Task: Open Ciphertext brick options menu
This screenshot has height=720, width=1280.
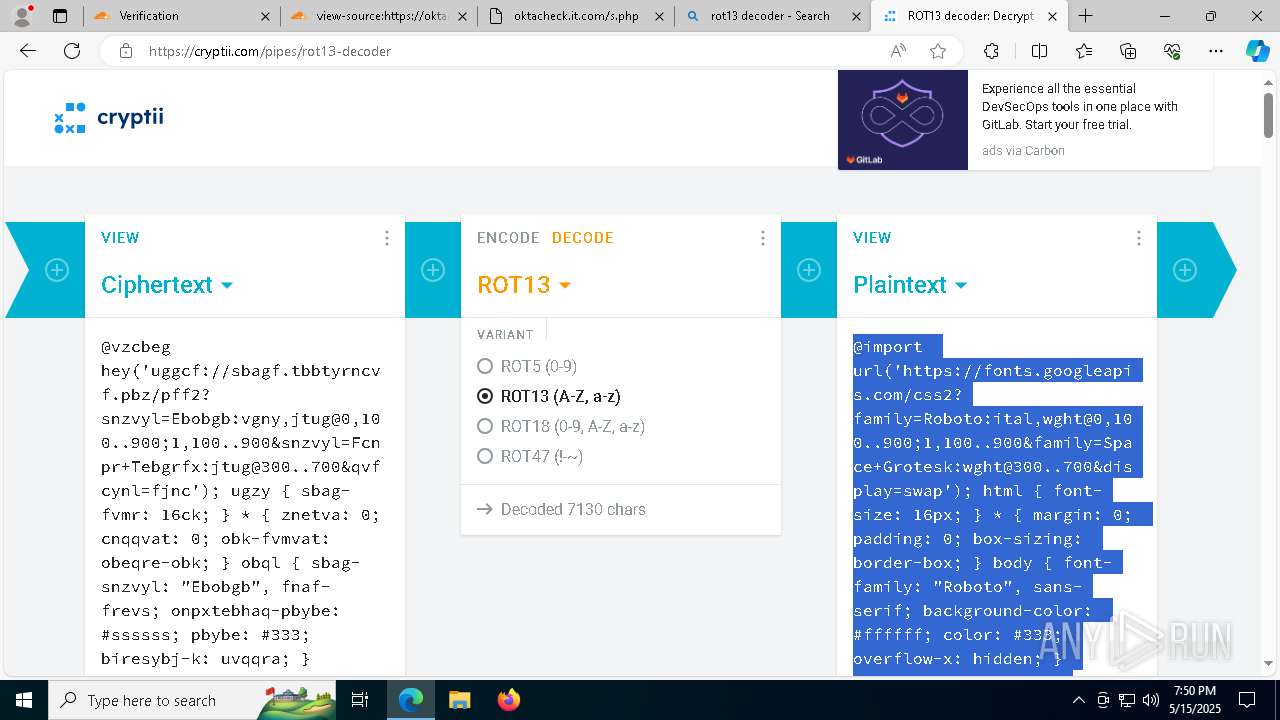Action: (387, 238)
